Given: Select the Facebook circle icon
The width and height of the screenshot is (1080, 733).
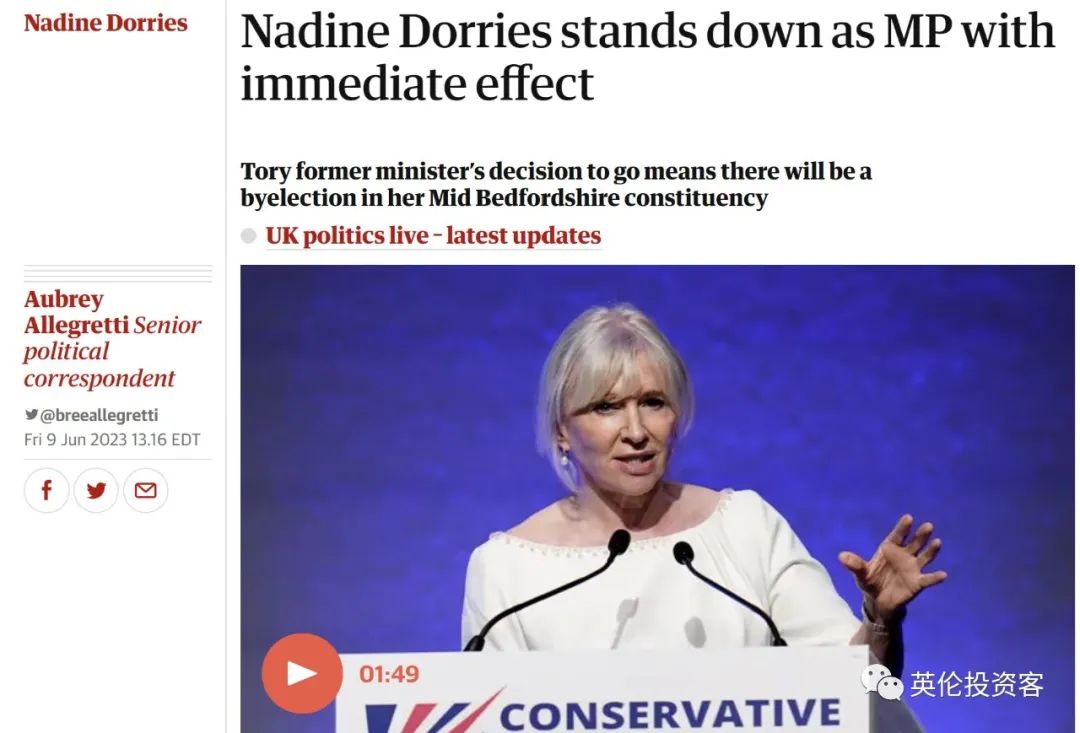Looking at the screenshot, I should [x=46, y=490].
